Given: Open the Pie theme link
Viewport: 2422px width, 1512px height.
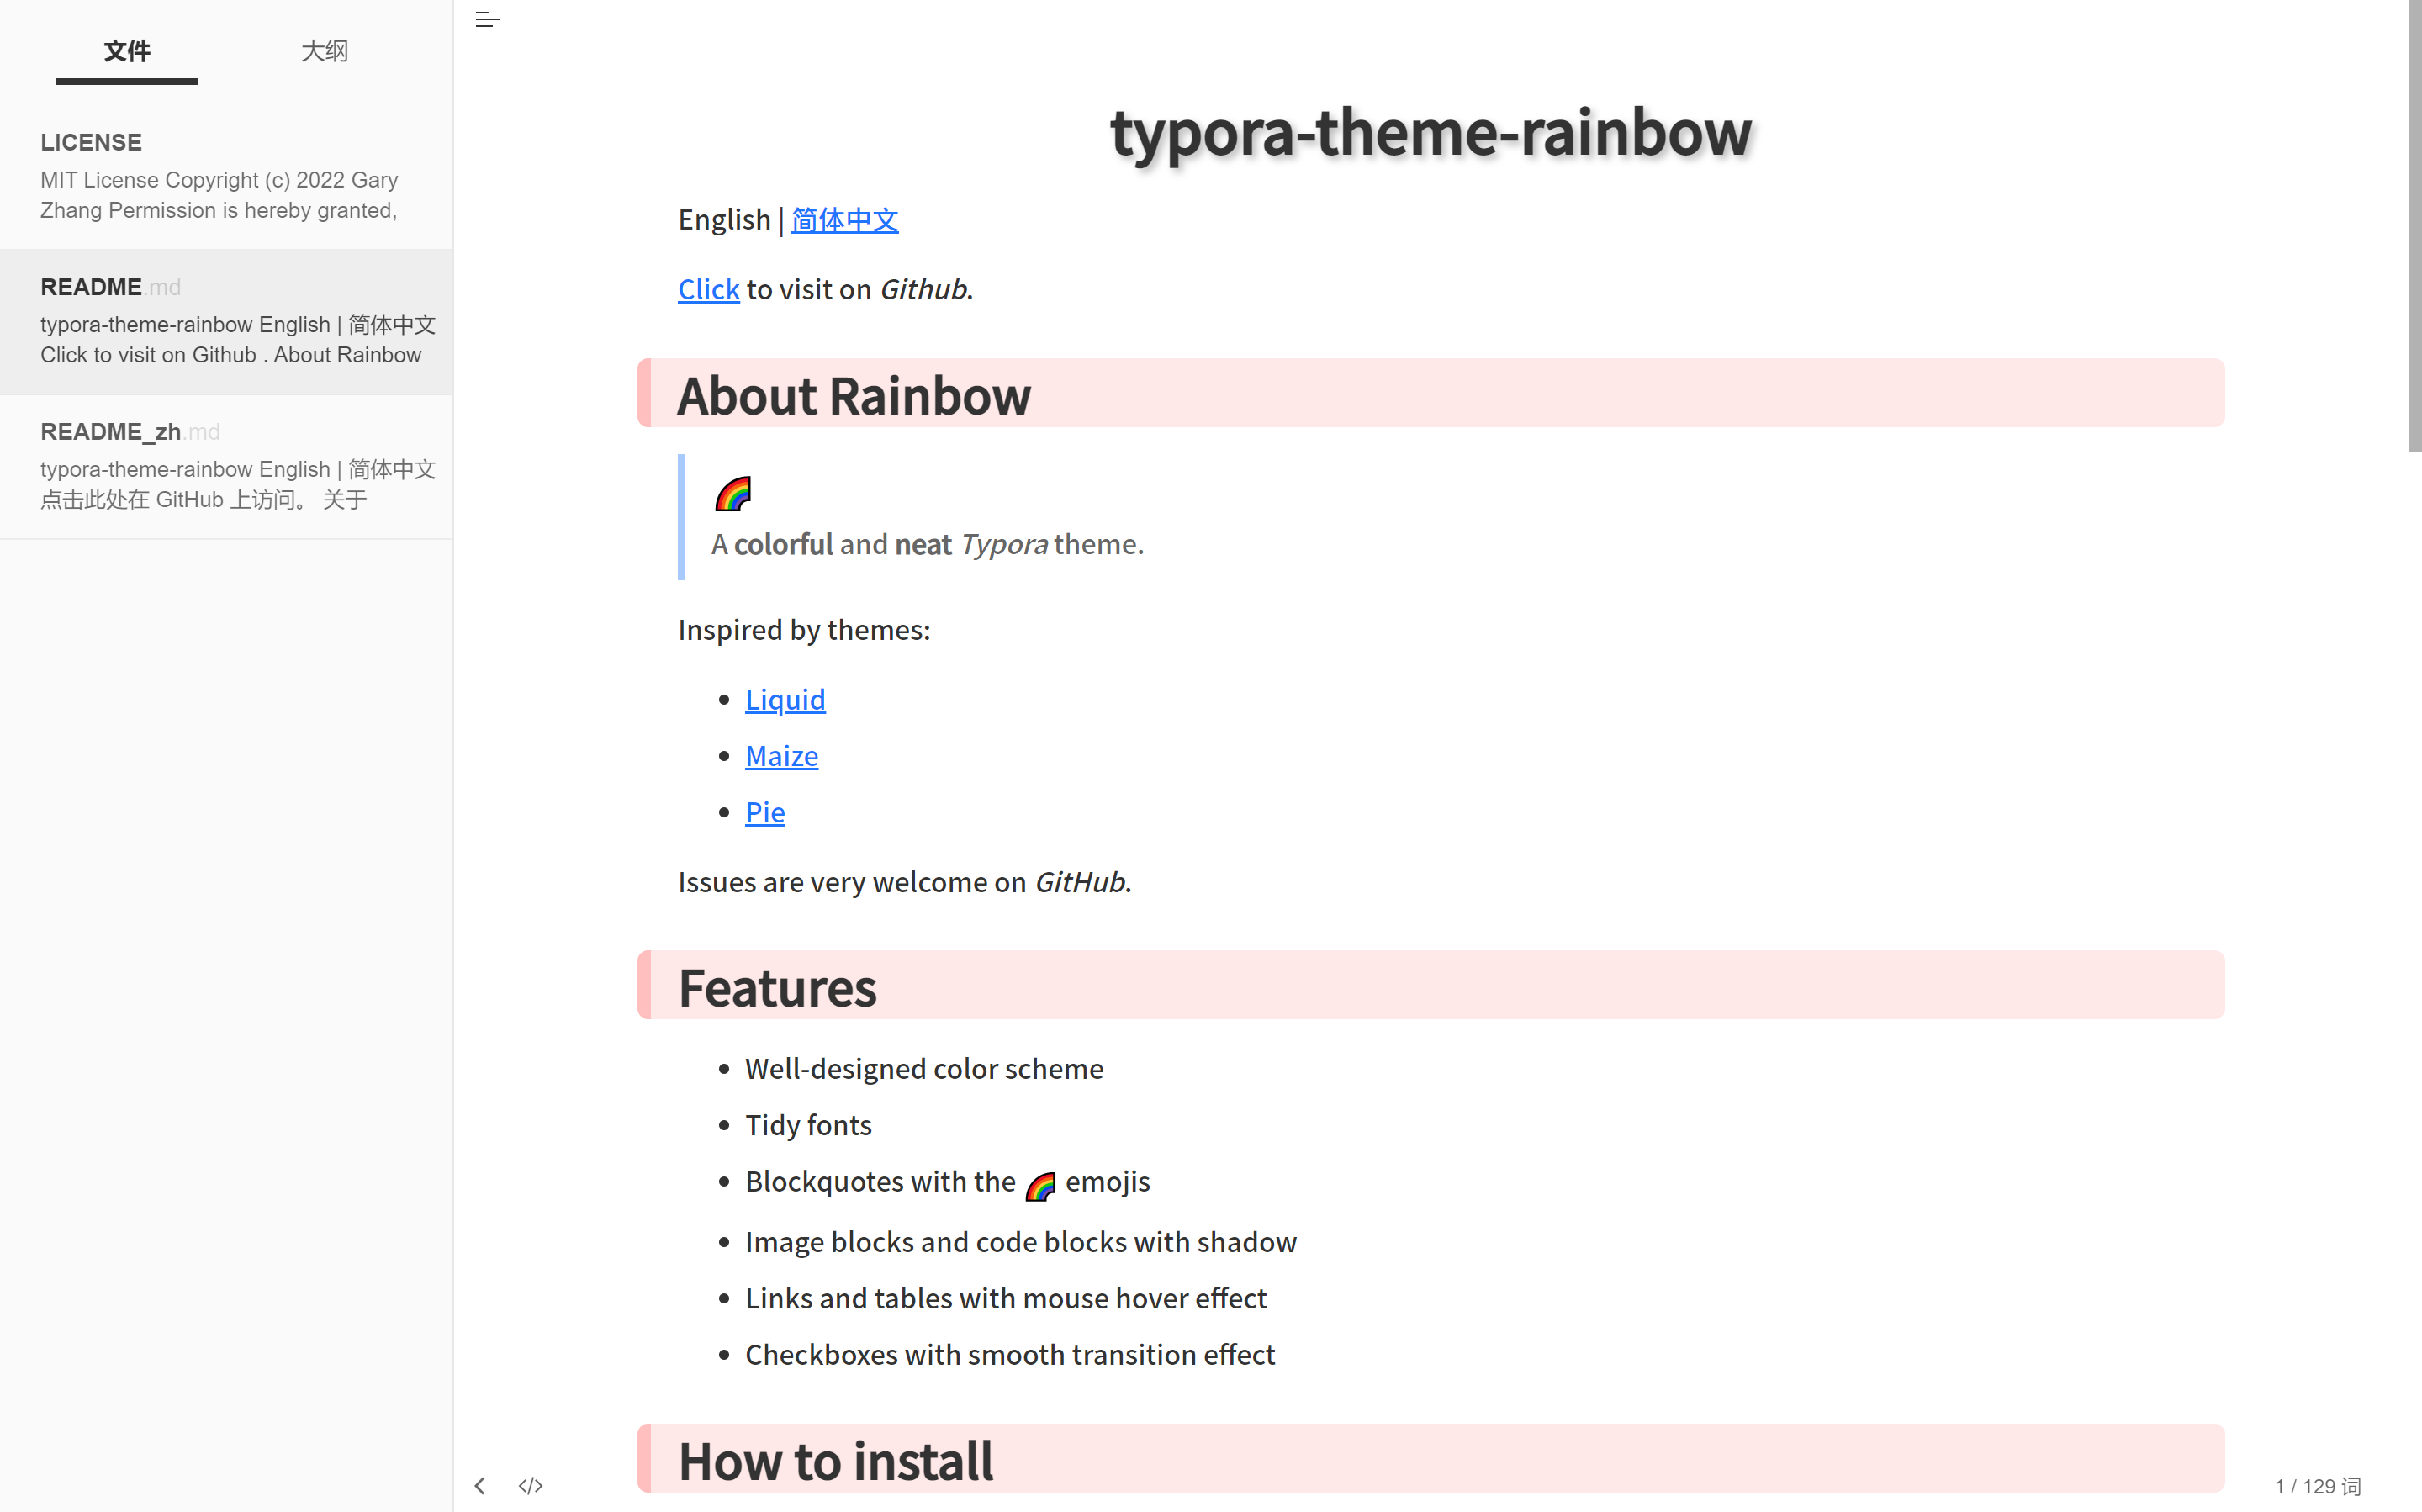Looking at the screenshot, I should coord(765,812).
